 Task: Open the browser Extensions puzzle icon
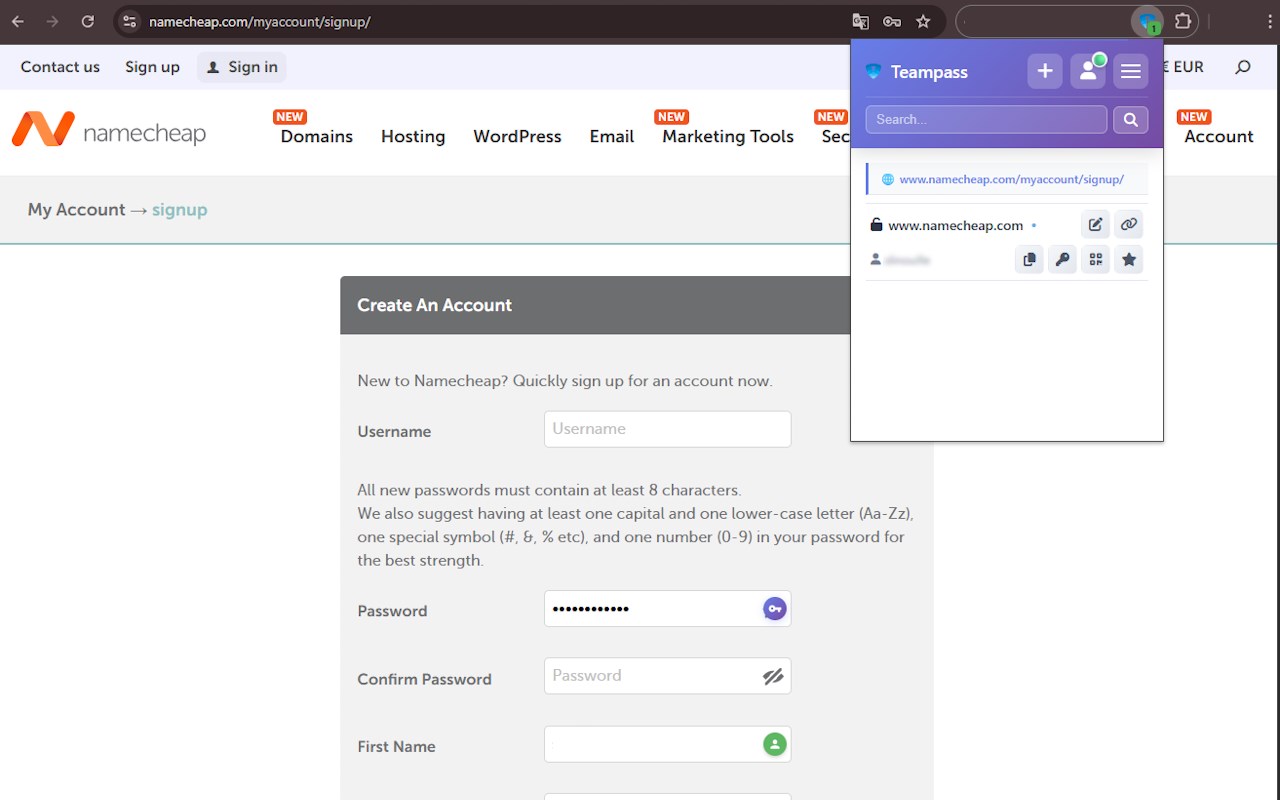pyautogui.click(x=1183, y=21)
